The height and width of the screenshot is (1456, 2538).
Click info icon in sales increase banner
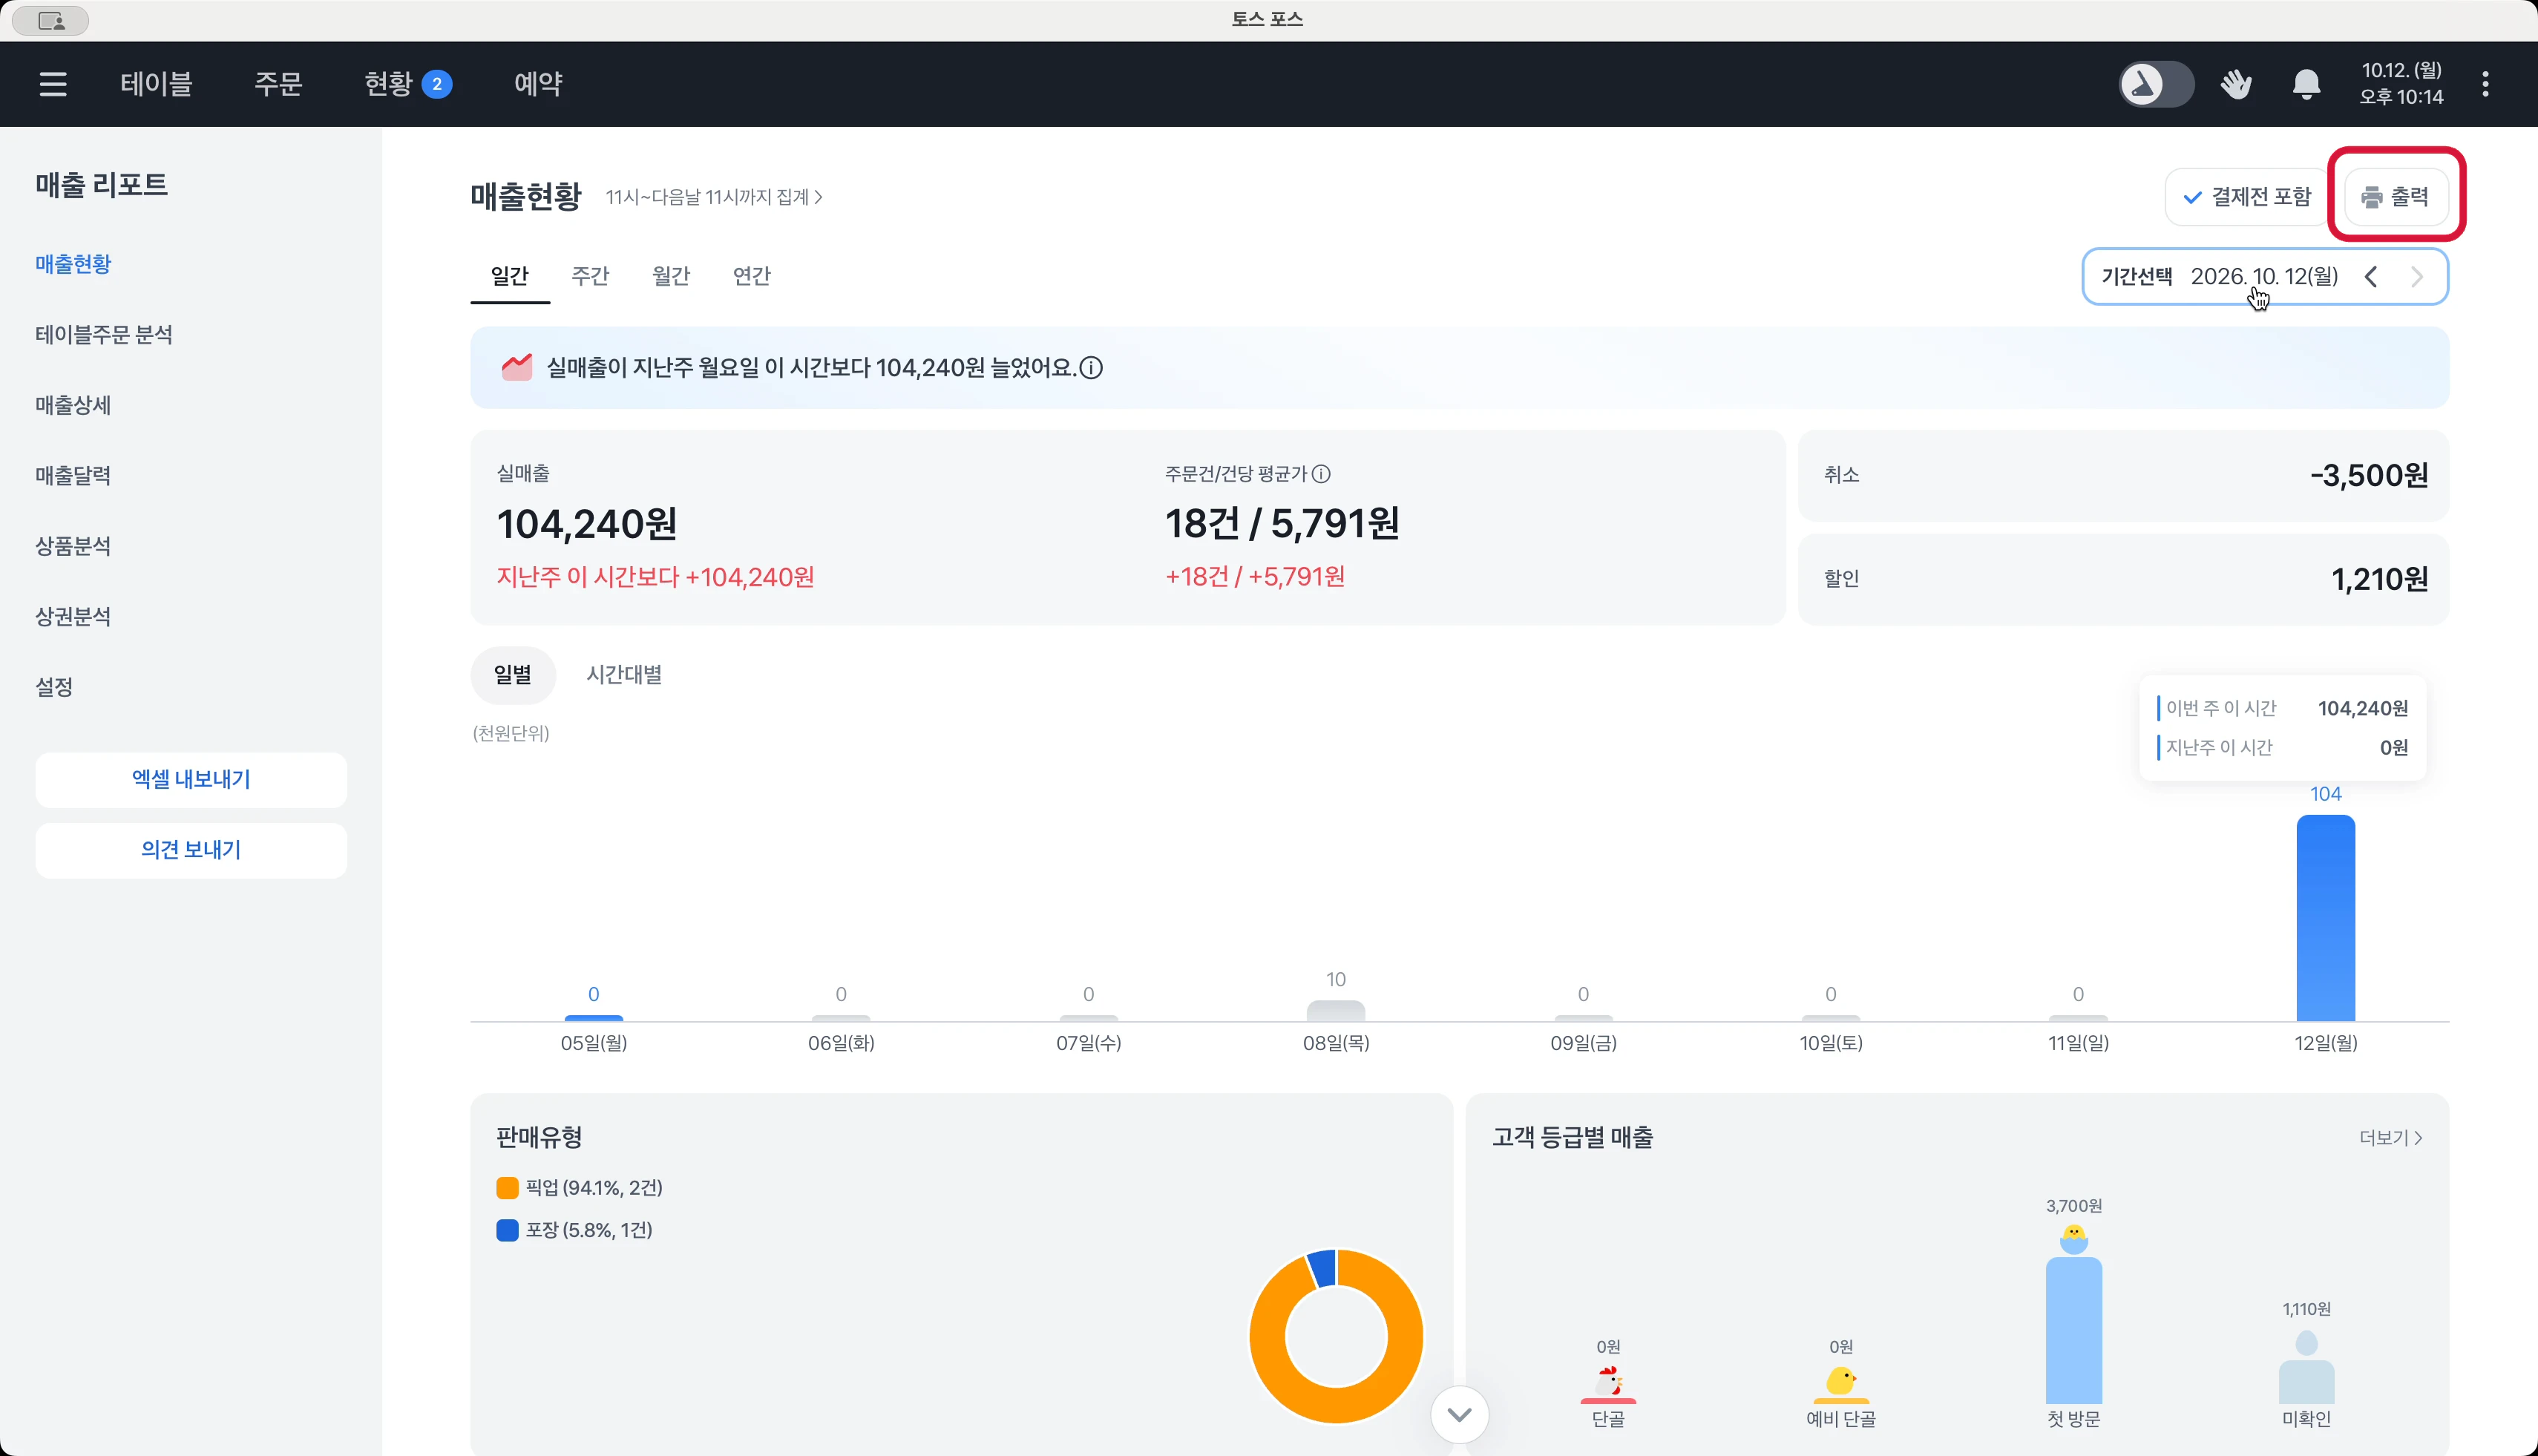pyautogui.click(x=1092, y=368)
